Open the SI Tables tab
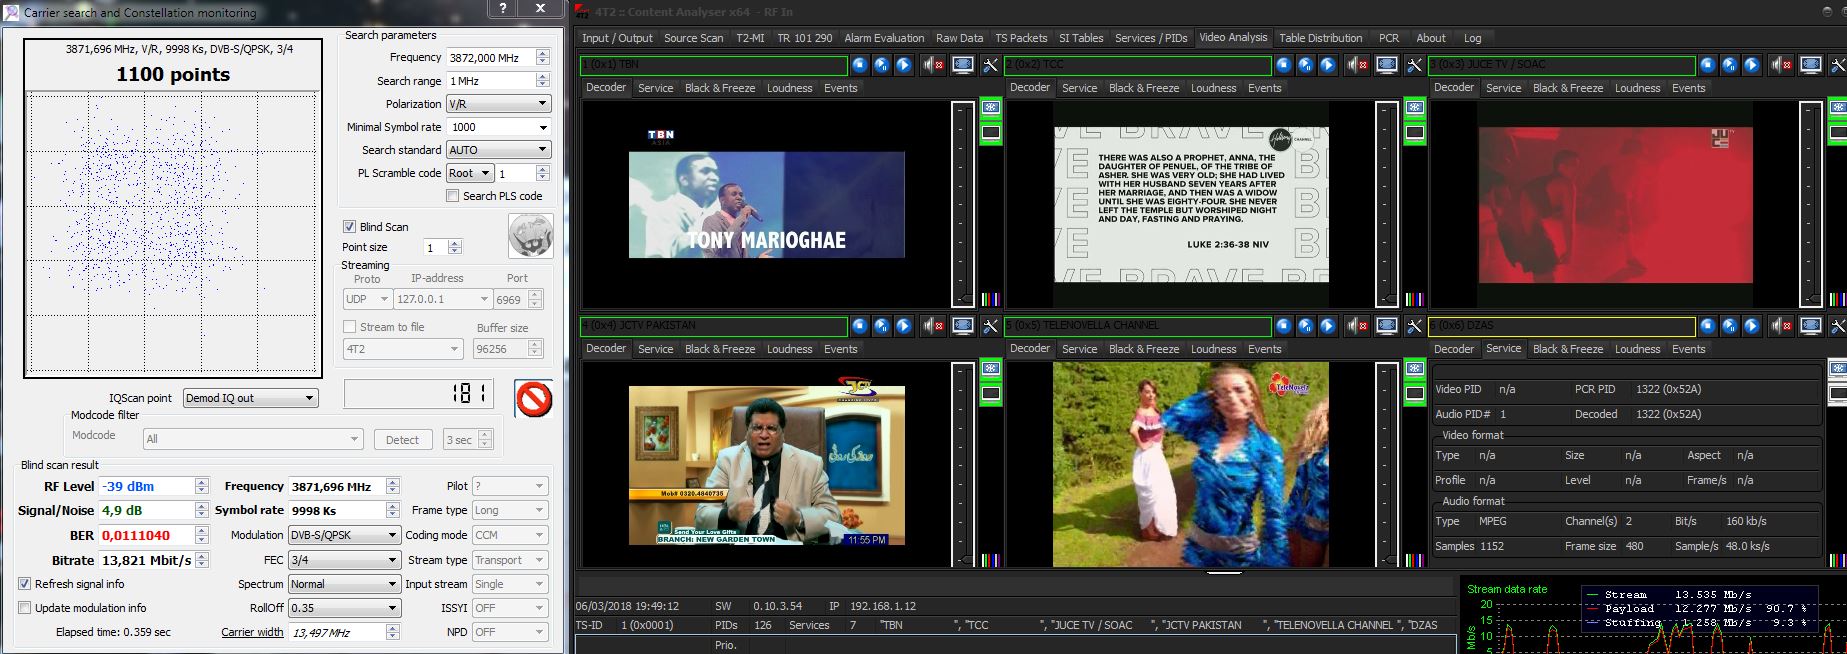This screenshot has width=1847, height=654. (1081, 38)
